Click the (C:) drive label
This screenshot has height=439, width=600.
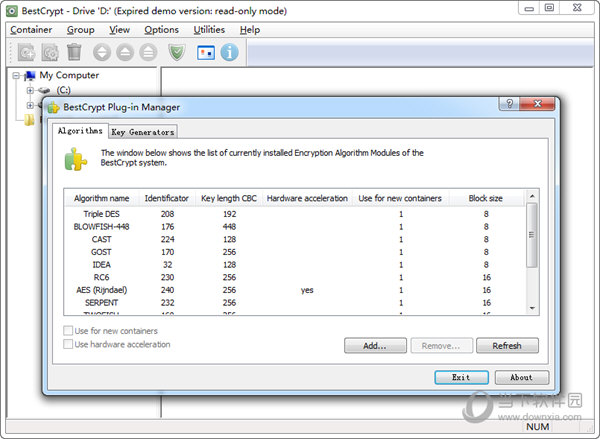tap(64, 90)
